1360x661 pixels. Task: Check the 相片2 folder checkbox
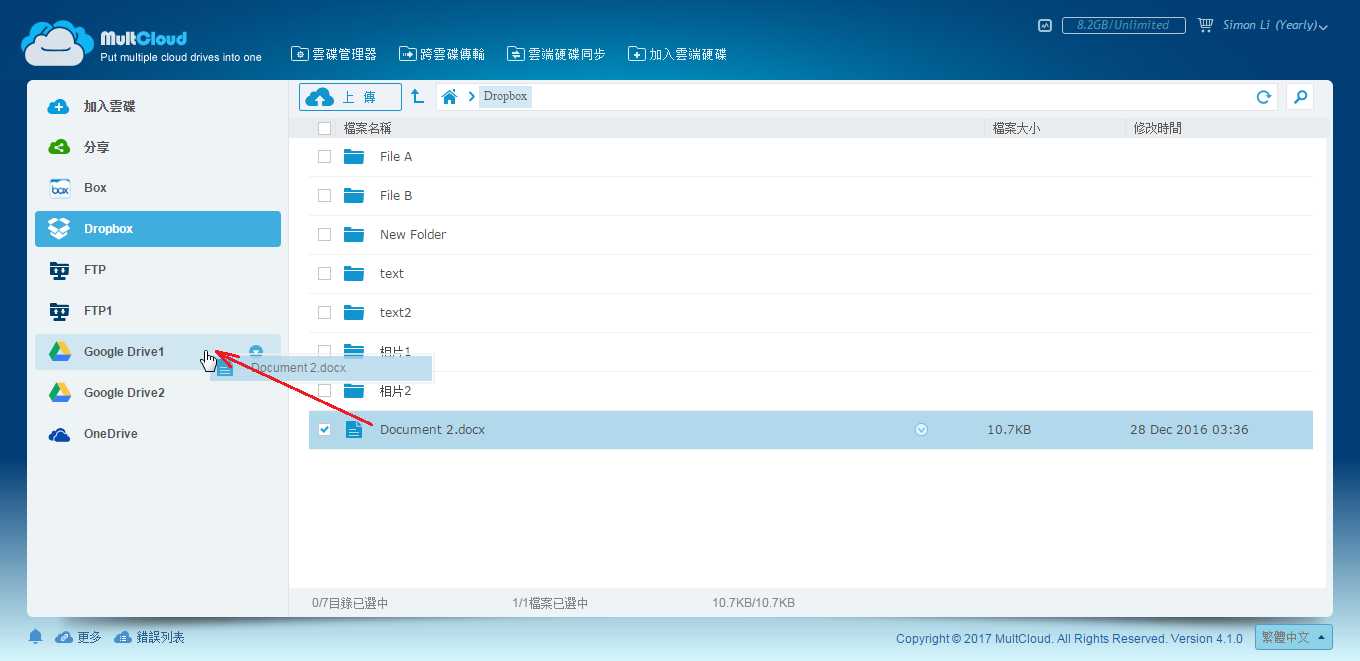point(324,390)
